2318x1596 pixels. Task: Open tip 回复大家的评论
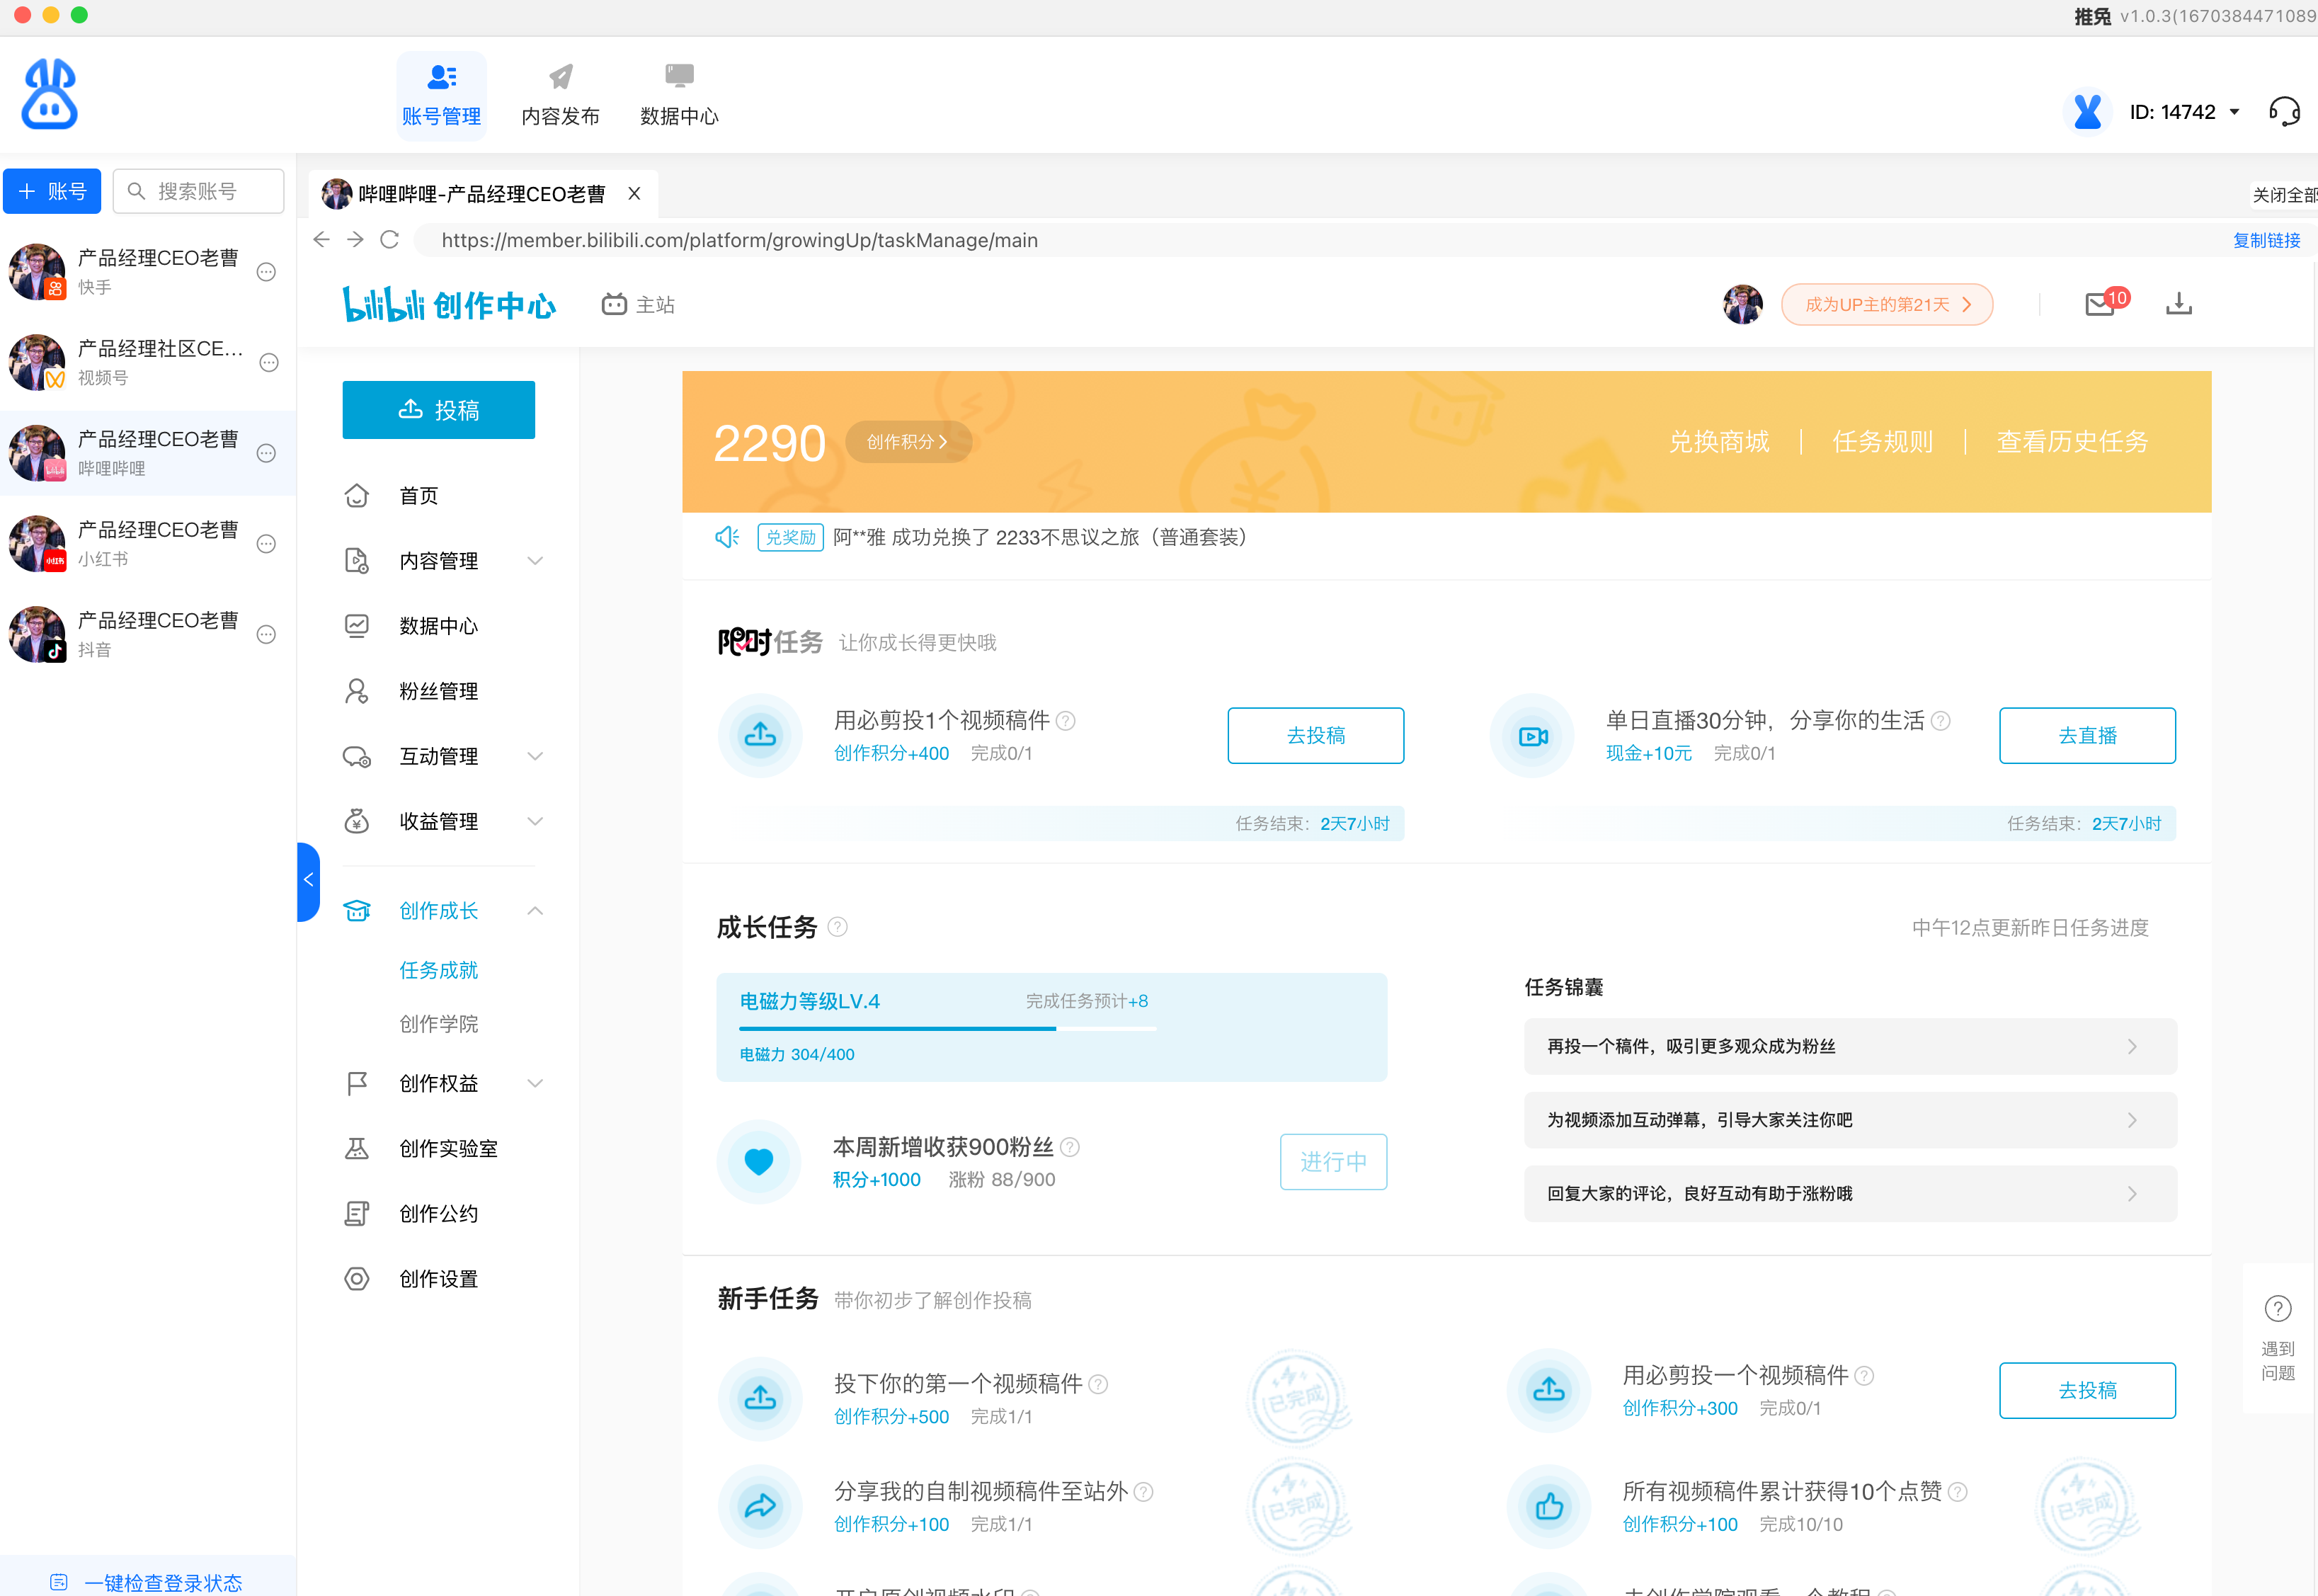tap(1850, 1193)
